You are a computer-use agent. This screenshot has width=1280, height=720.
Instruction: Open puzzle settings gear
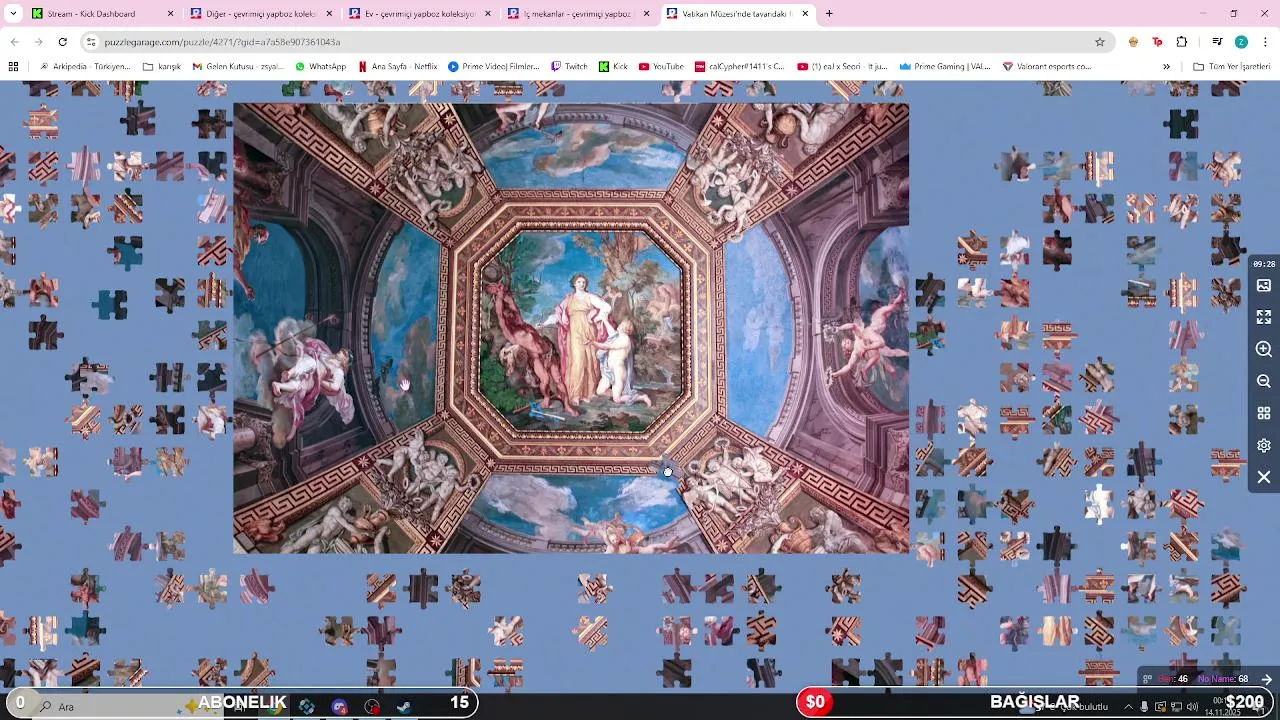[x=1264, y=445]
